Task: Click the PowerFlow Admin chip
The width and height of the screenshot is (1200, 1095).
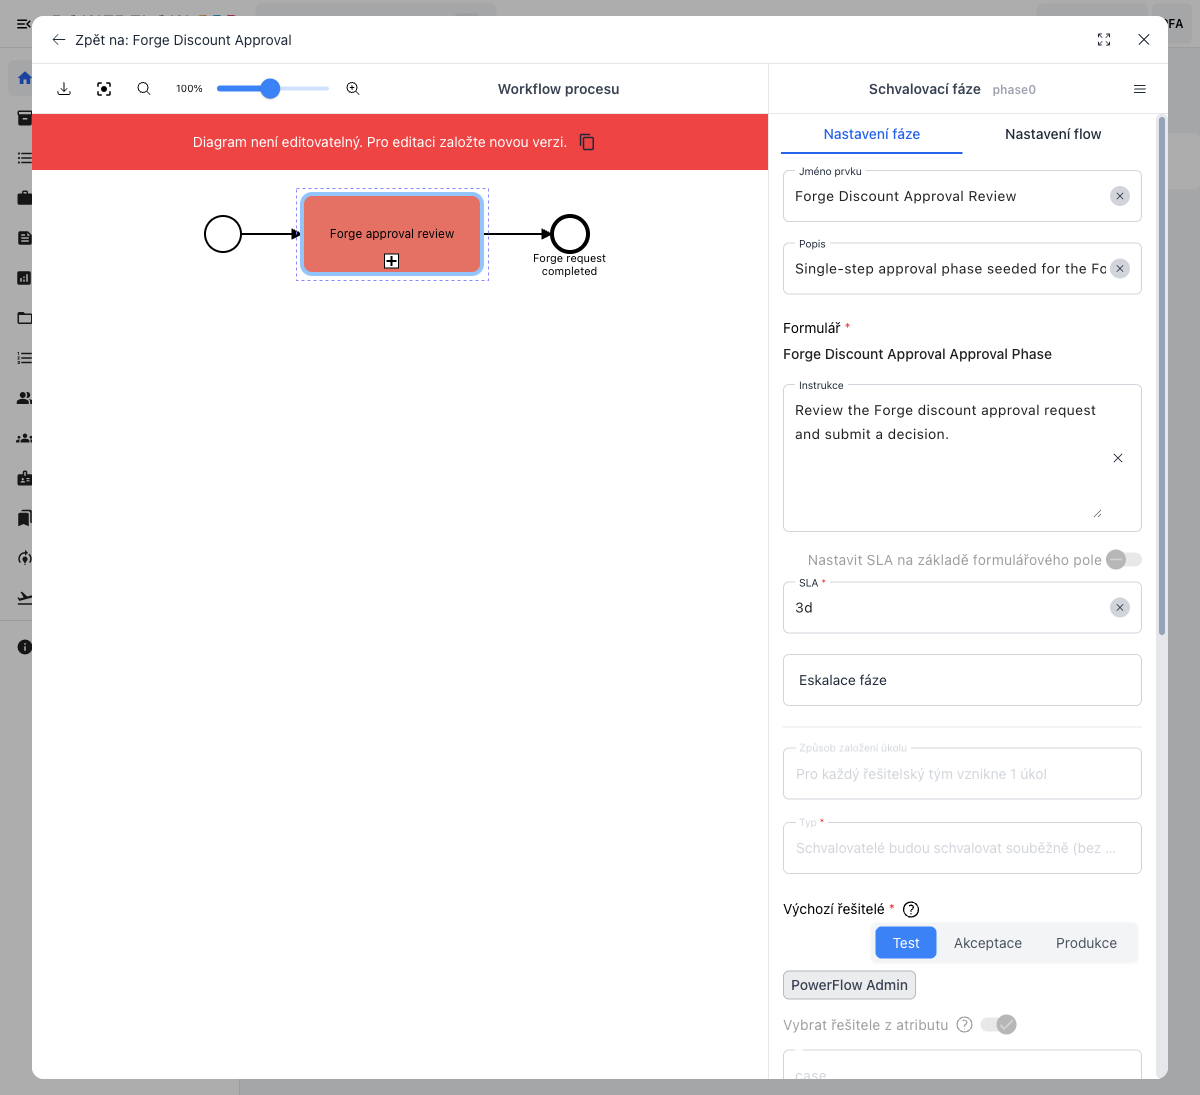Action: click(x=849, y=985)
